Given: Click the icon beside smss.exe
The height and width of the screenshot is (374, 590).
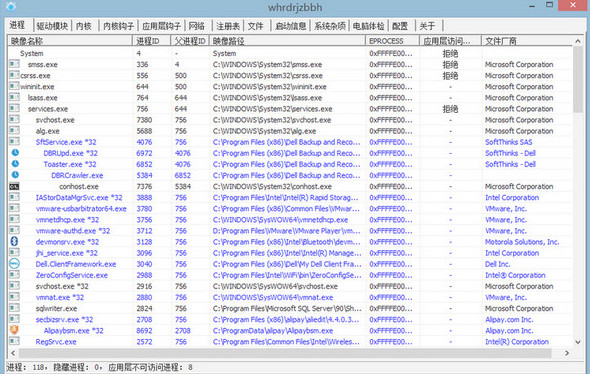Looking at the screenshot, I should (14, 64).
